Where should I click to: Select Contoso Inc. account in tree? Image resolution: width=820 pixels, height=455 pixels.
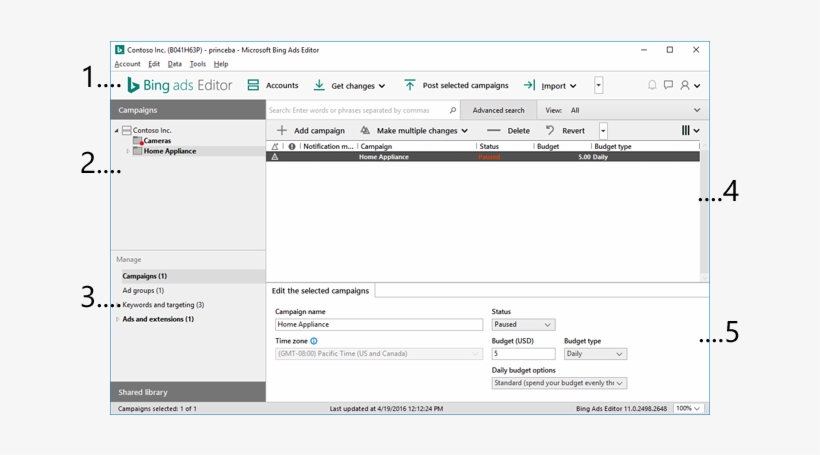coord(152,130)
